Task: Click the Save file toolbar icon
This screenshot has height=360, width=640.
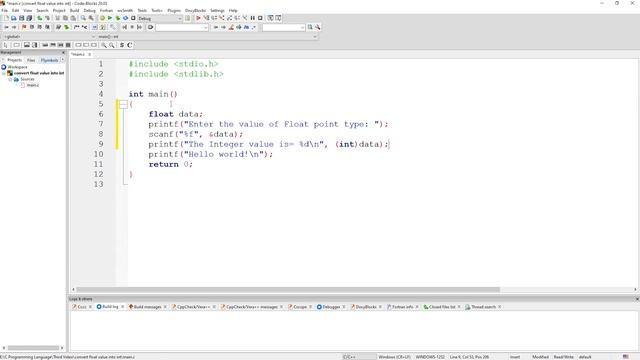Action: pos(22,18)
